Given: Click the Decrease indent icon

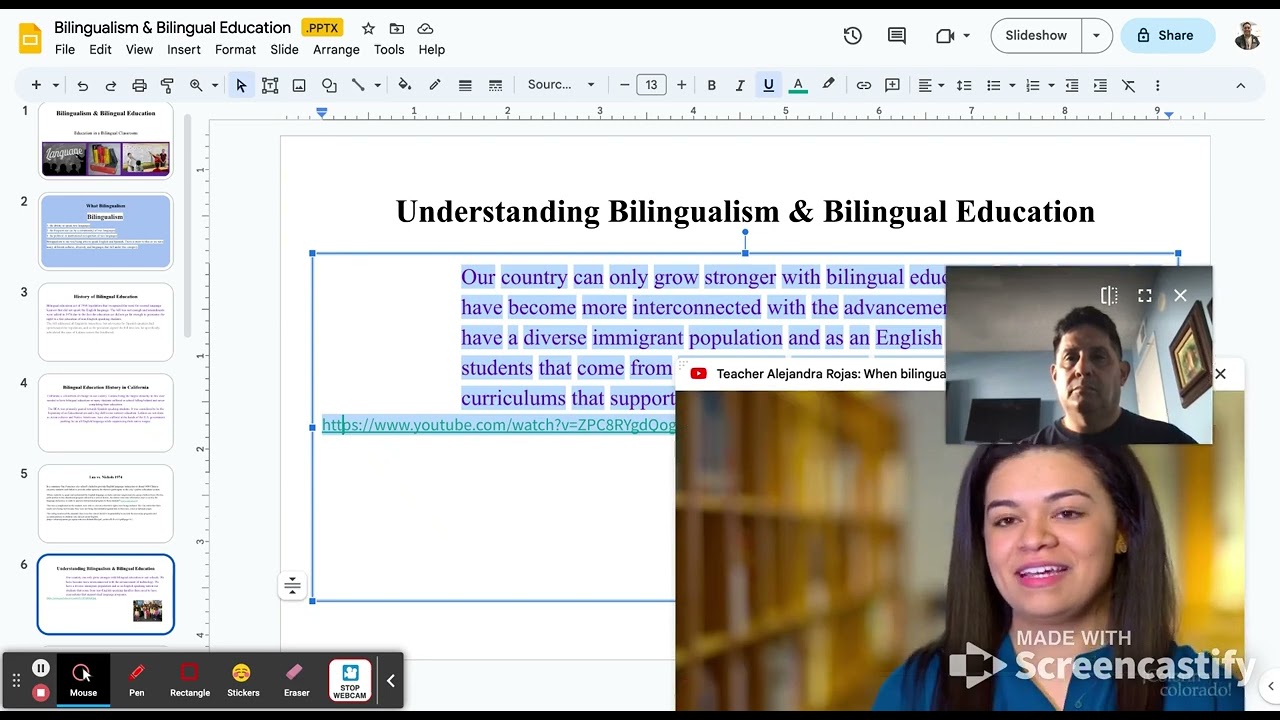Looking at the screenshot, I should [x=1072, y=86].
